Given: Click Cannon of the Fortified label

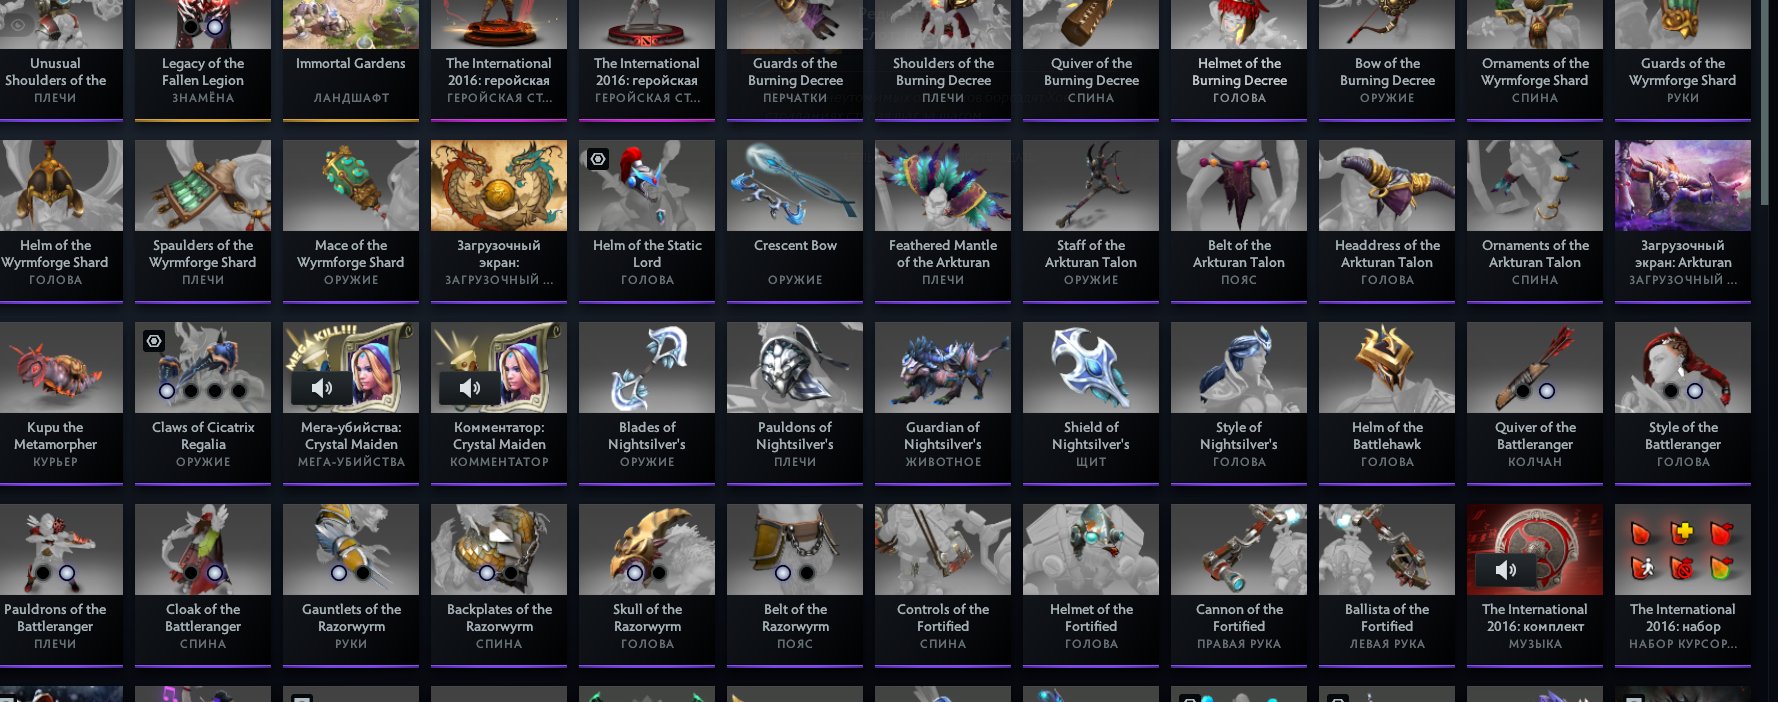Looking at the screenshot, I should [1239, 618].
